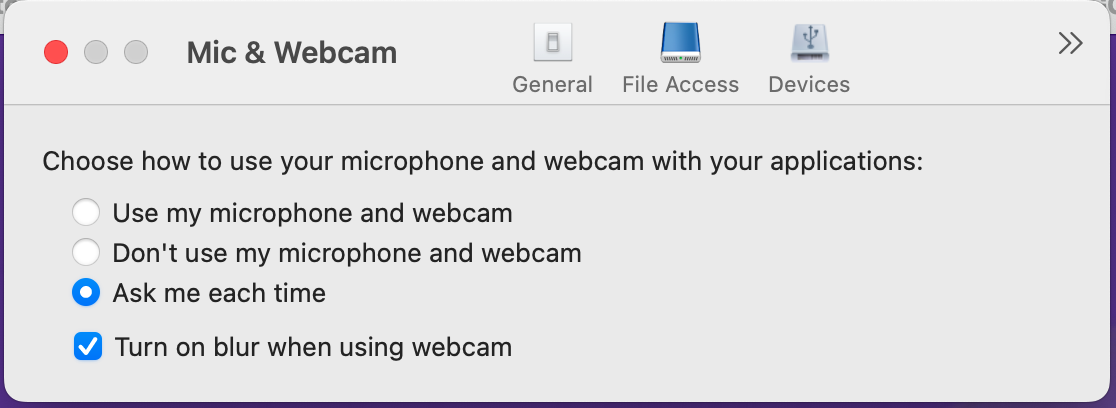The height and width of the screenshot is (408, 1116).
Task: Choose the "Don't use my microphone and webcam" radio button
Action: point(86,253)
